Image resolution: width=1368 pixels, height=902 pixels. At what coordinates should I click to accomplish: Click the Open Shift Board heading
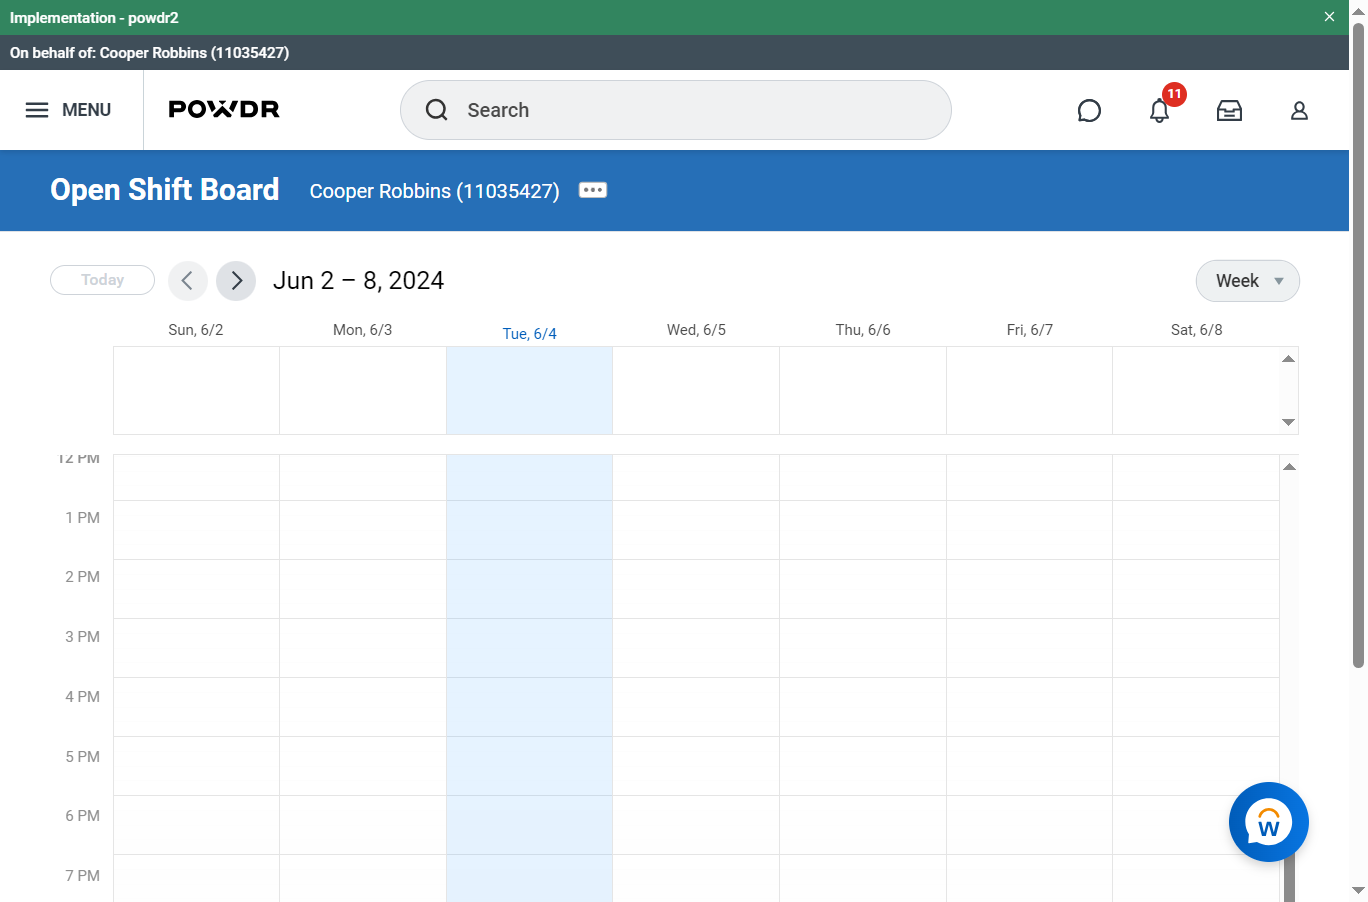[x=165, y=190]
